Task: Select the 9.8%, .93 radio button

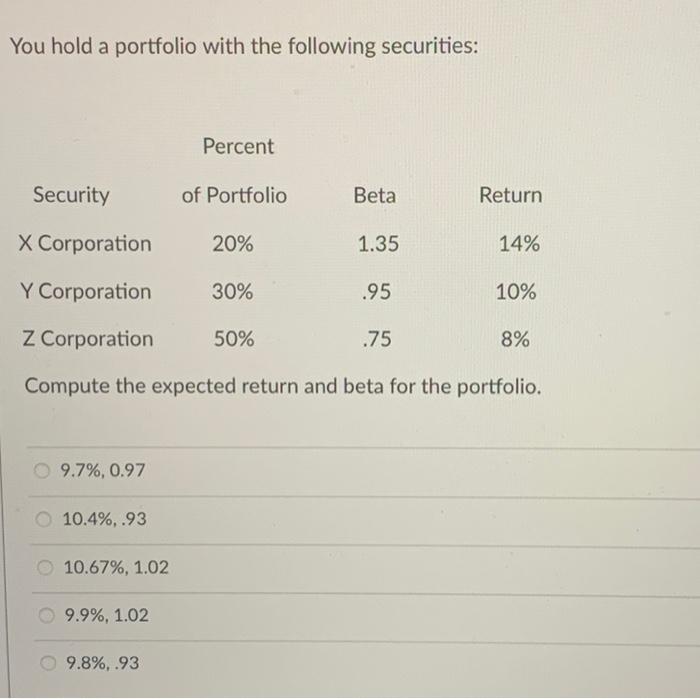Action: click(x=47, y=662)
